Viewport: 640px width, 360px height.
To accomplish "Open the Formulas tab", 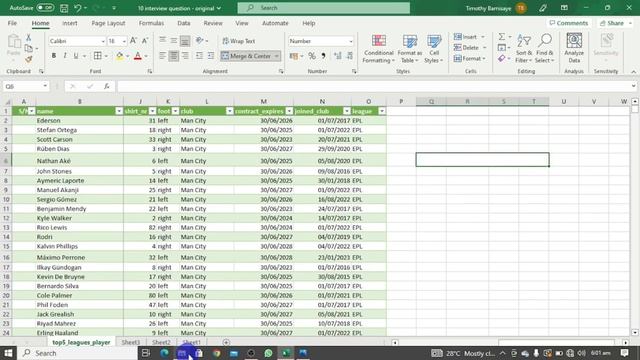I will pyautogui.click(x=151, y=23).
